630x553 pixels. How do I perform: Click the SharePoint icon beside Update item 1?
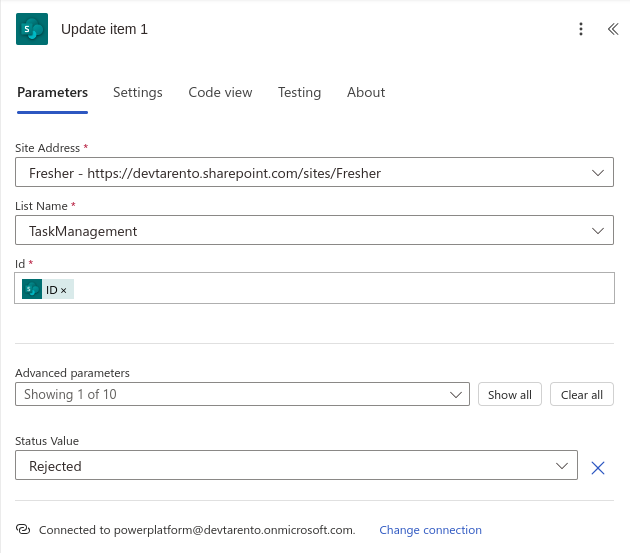32,30
